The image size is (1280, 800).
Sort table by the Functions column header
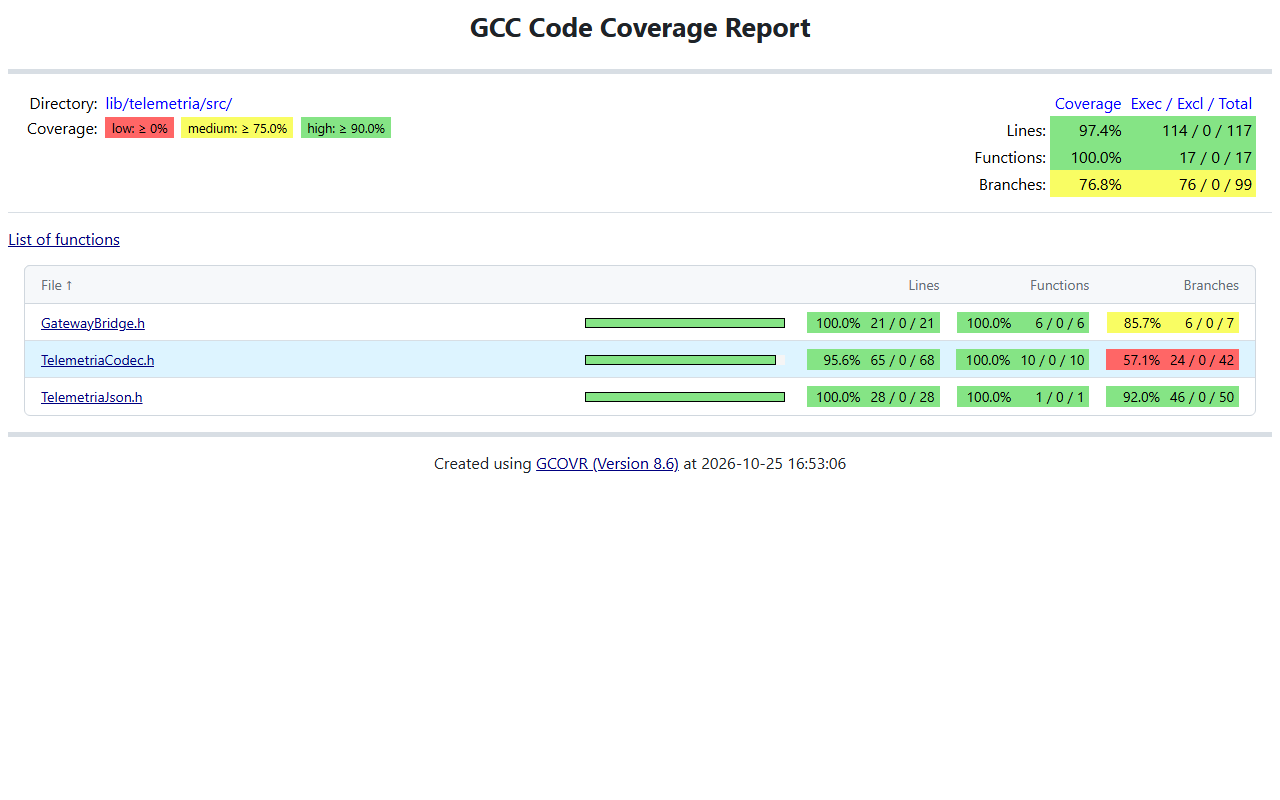(x=1060, y=285)
